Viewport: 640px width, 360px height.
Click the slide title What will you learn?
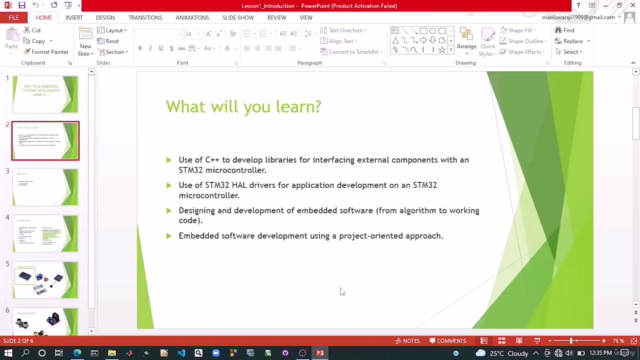pos(244,107)
